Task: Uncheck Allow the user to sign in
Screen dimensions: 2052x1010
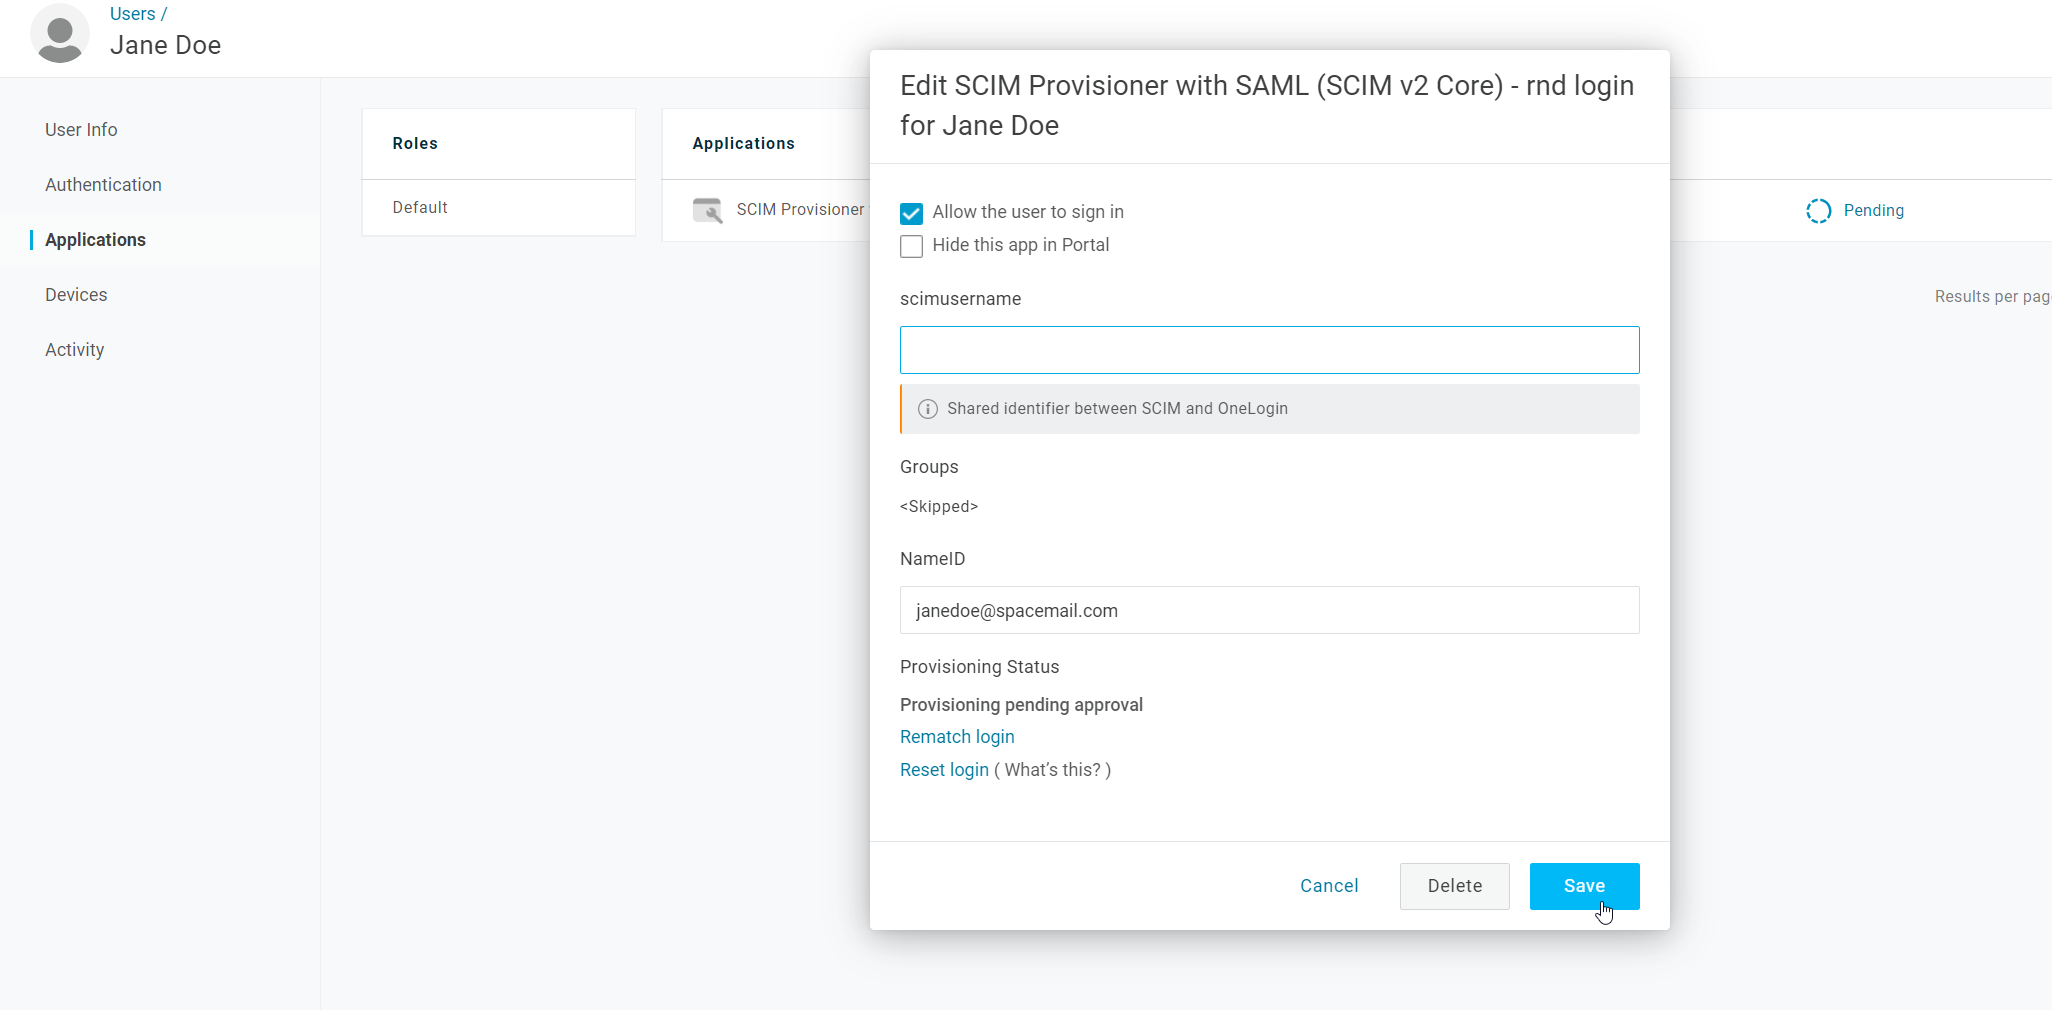Action: (911, 213)
